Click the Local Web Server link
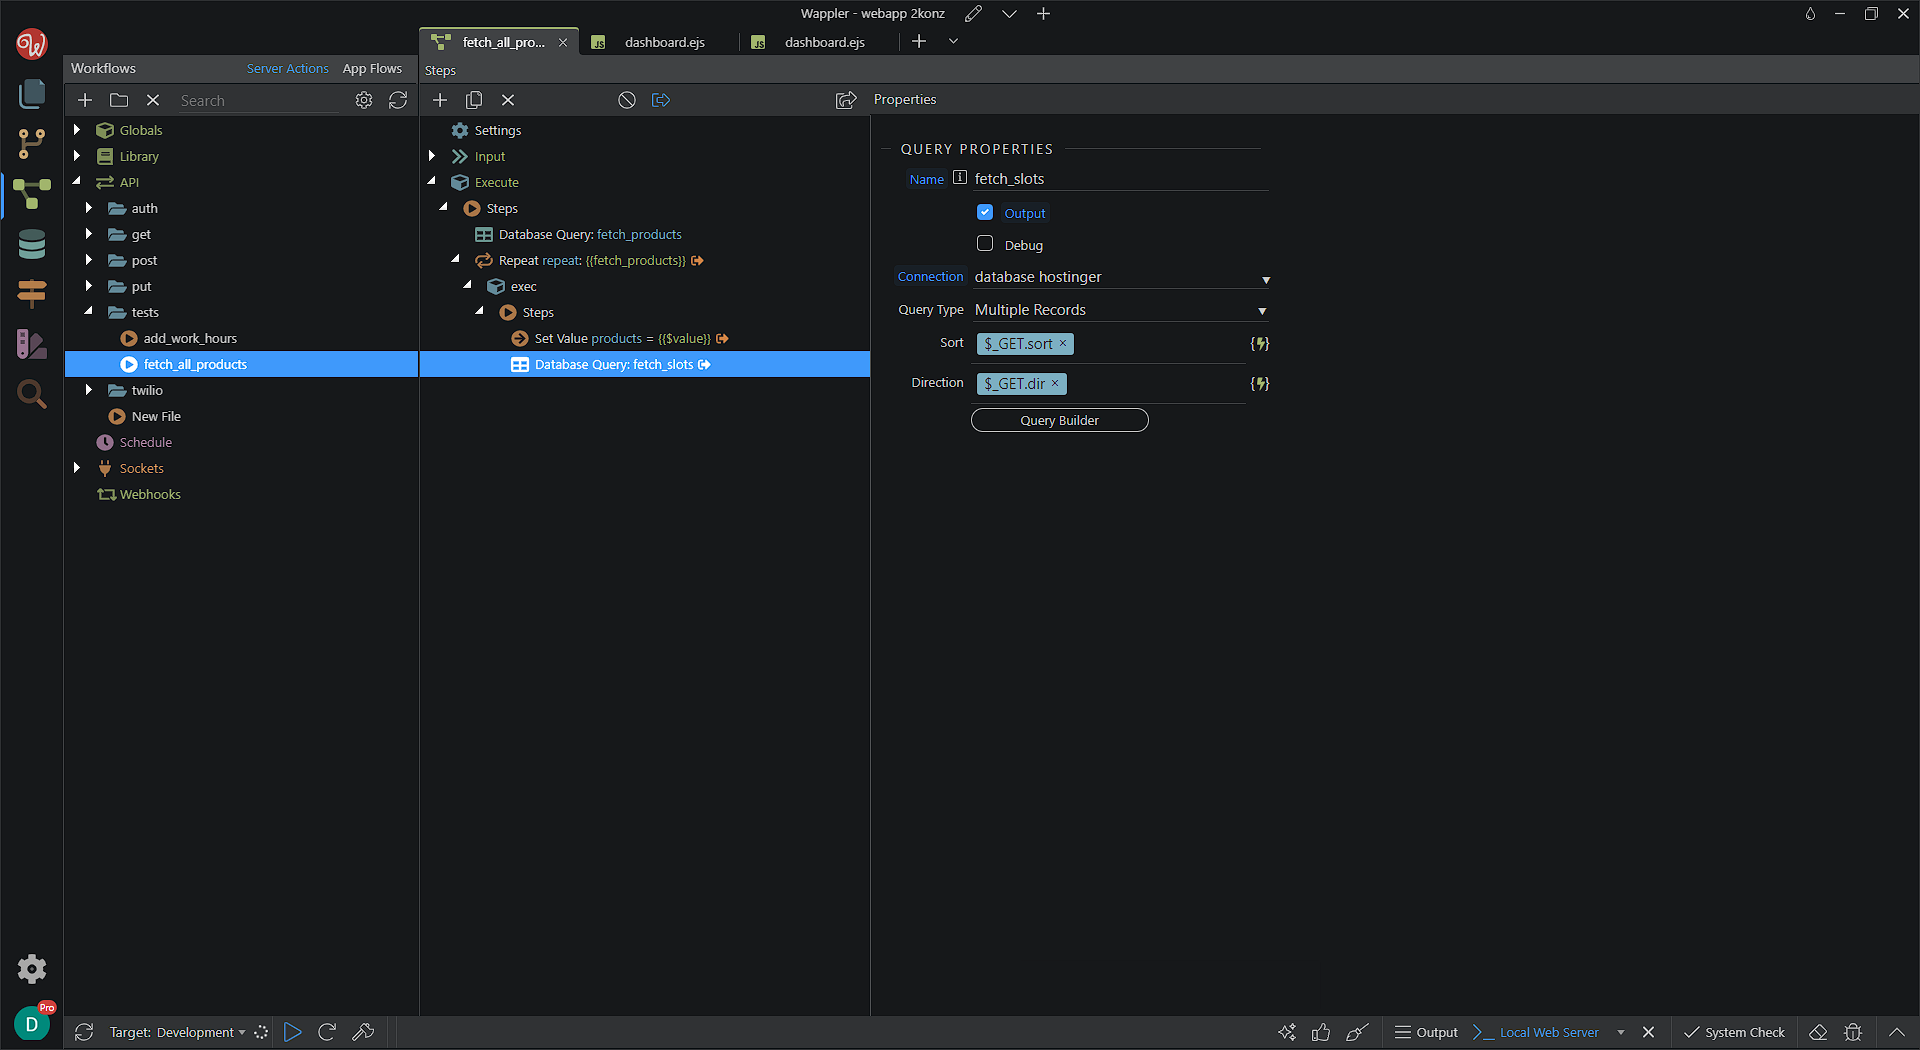The width and height of the screenshot is (1920, 1050). click(1549, 1032)
